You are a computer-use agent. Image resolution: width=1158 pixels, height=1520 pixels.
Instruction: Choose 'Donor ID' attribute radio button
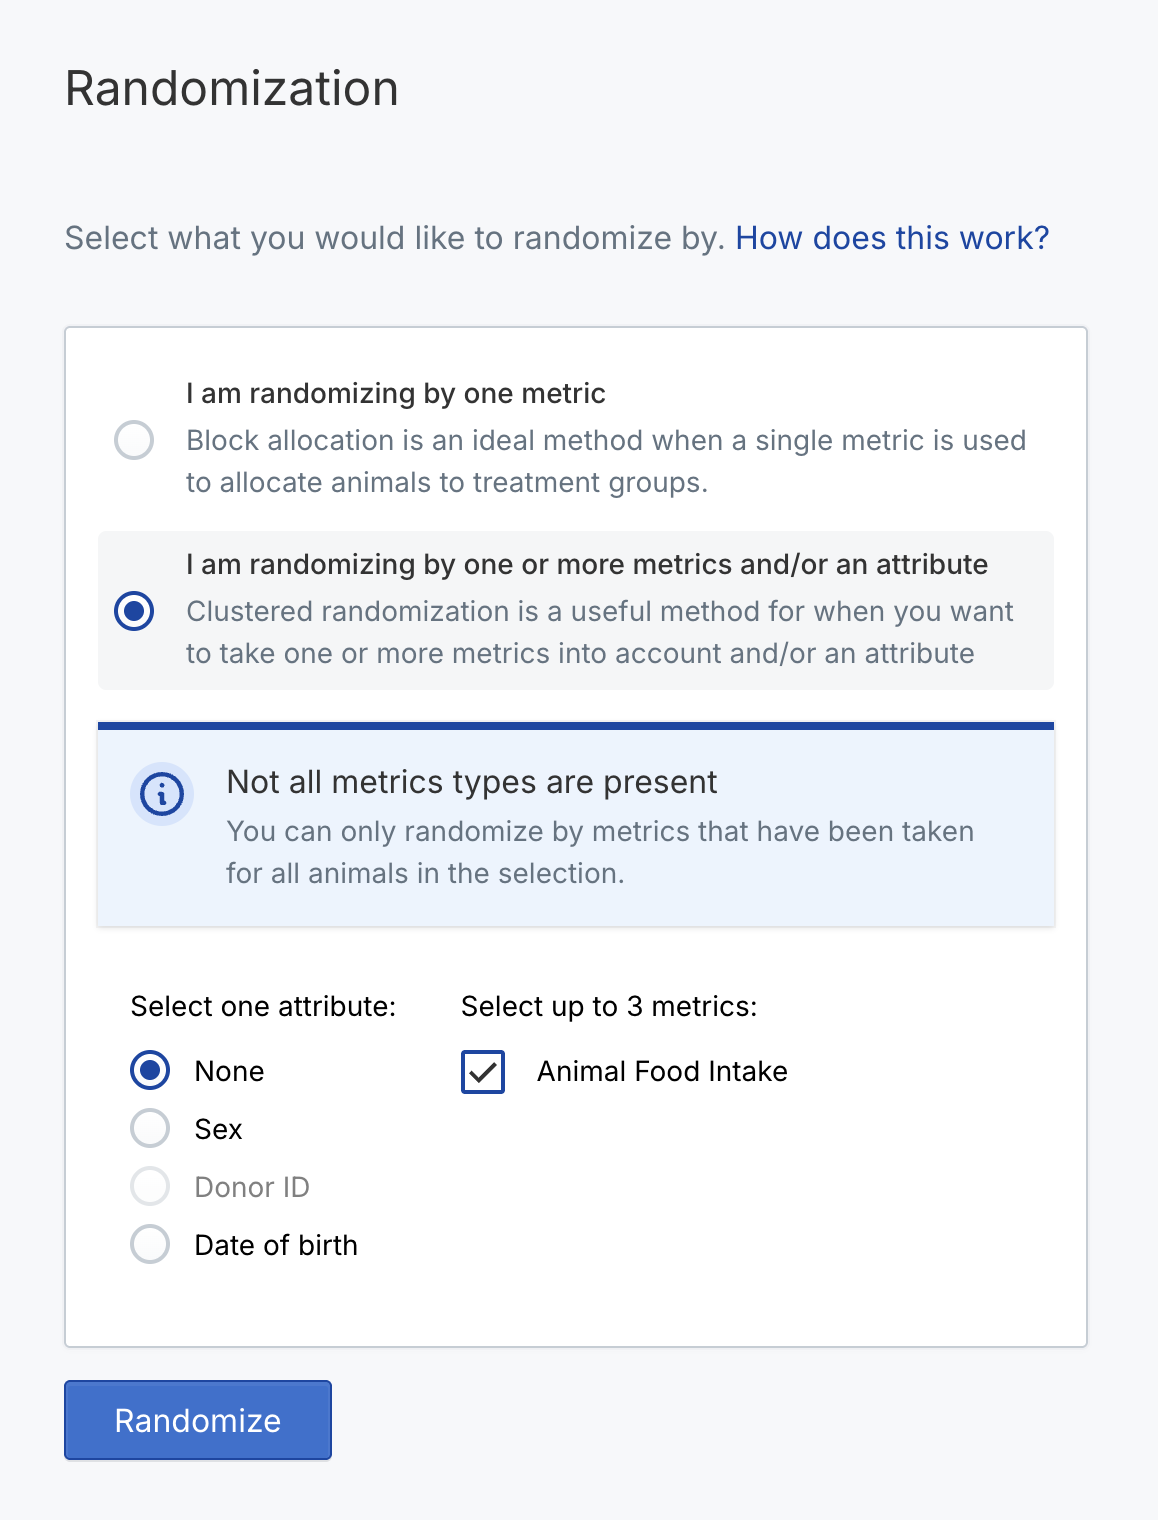pyautogui.click(x=150, y=1186)
